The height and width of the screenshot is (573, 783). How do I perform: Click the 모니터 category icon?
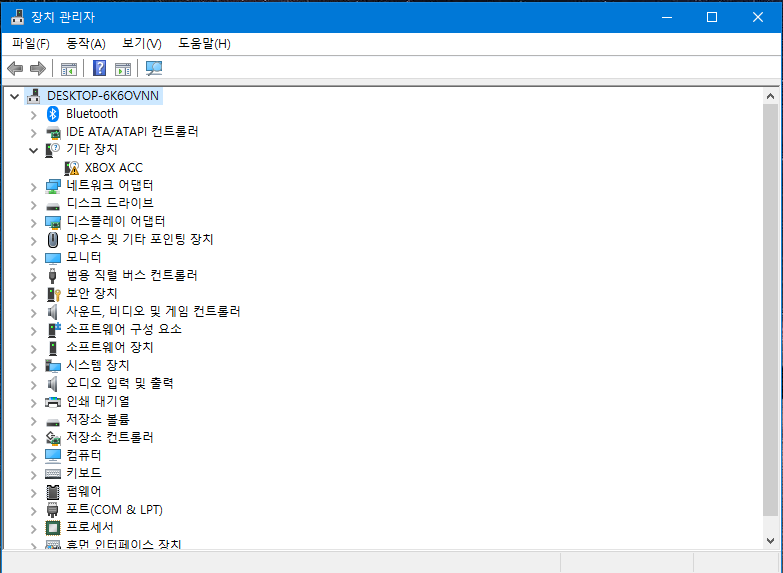tap(53, 258)
